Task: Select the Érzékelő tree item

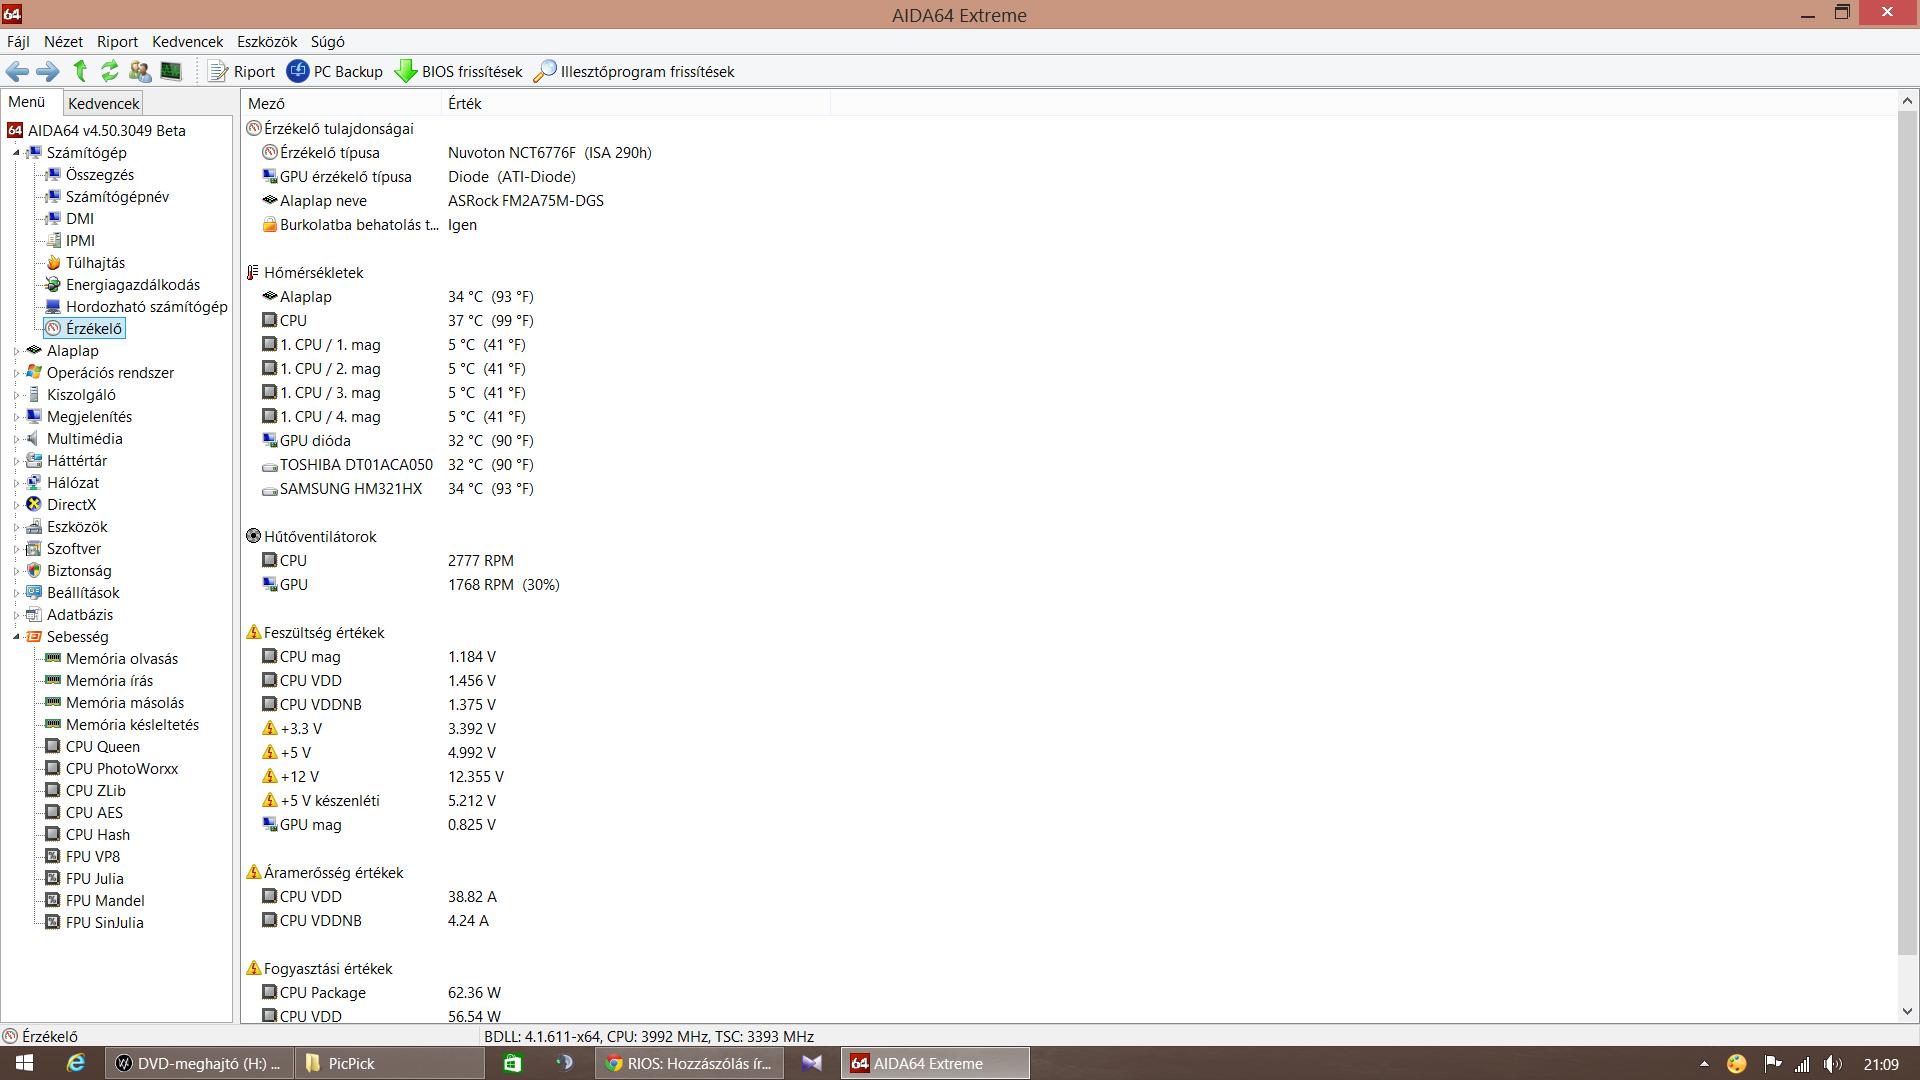Action: pos(94,329)
